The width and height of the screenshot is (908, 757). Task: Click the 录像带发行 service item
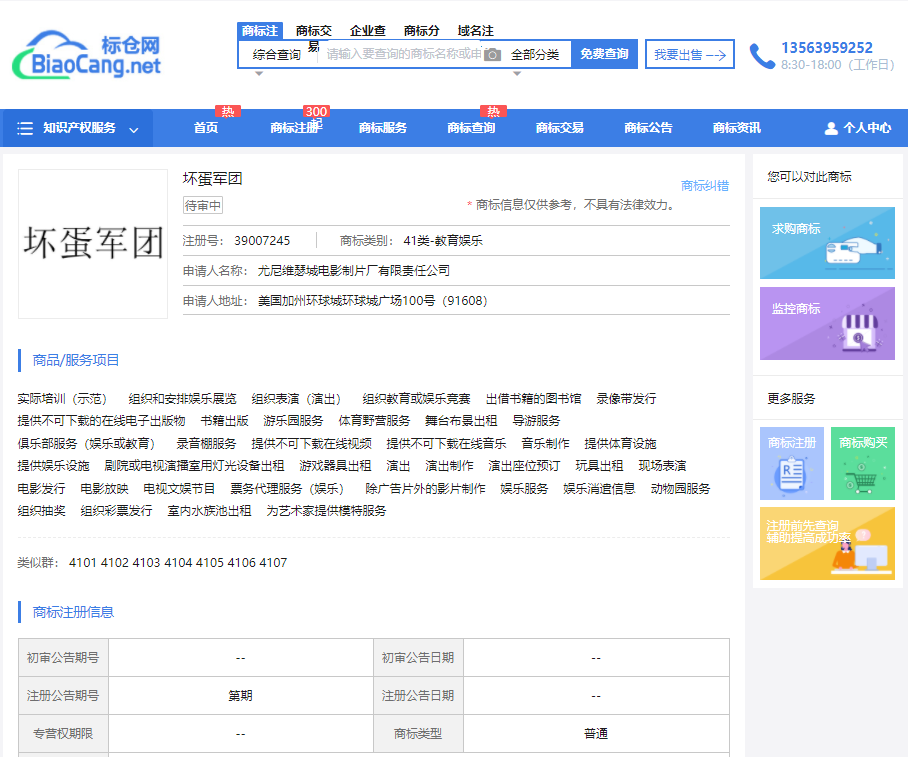tap(626, 399)
